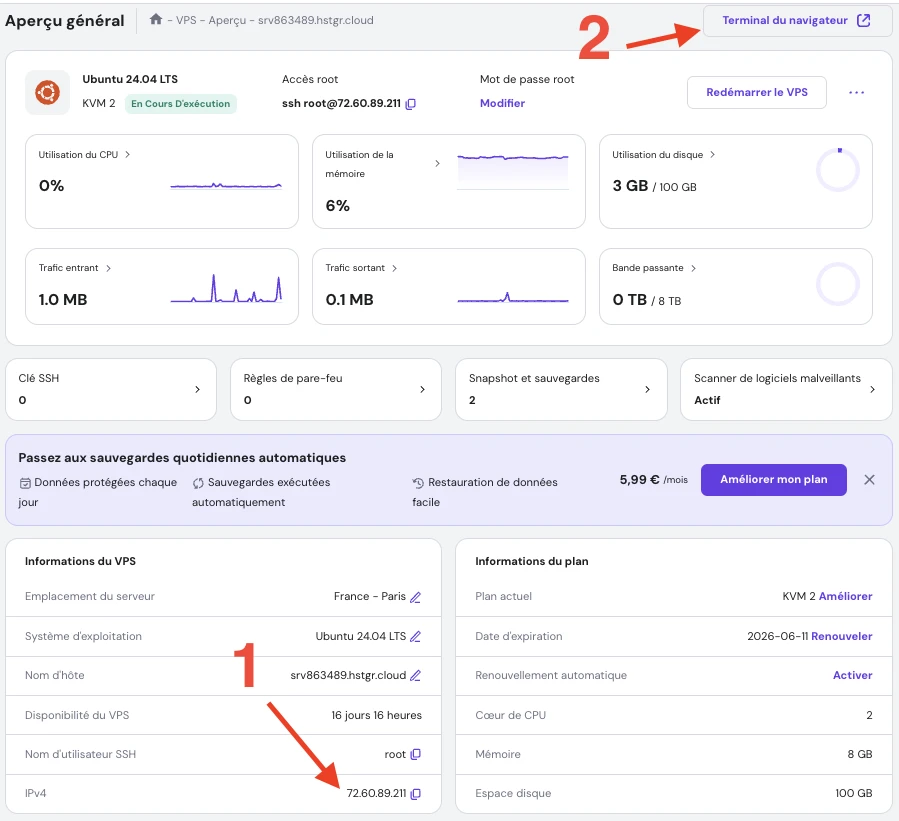Edit the server location France - Paris
Image resolution: width=899 pixels, height=821 pixels.
pyautogui.click(x=416, y=597)
